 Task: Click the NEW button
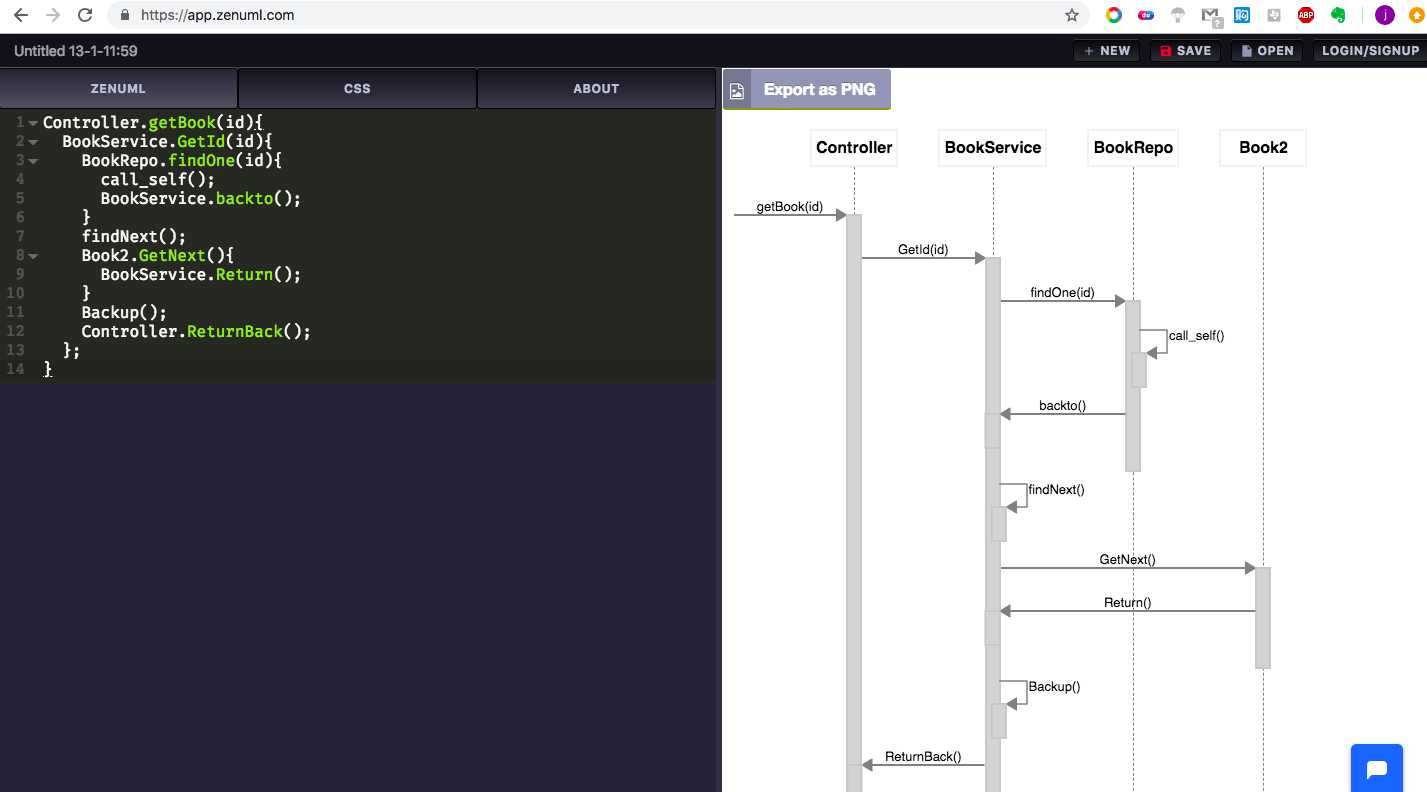(x=1107, y=50)
